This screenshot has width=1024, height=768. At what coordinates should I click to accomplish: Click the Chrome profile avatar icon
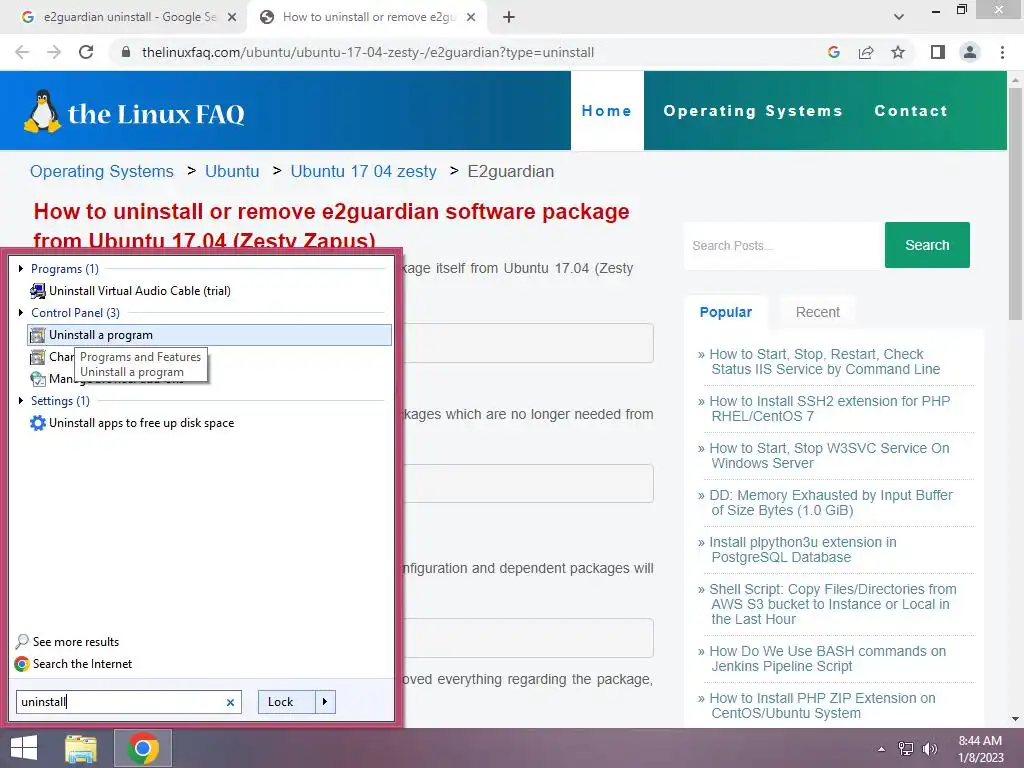pyautogui.click(x=970, y=52)
